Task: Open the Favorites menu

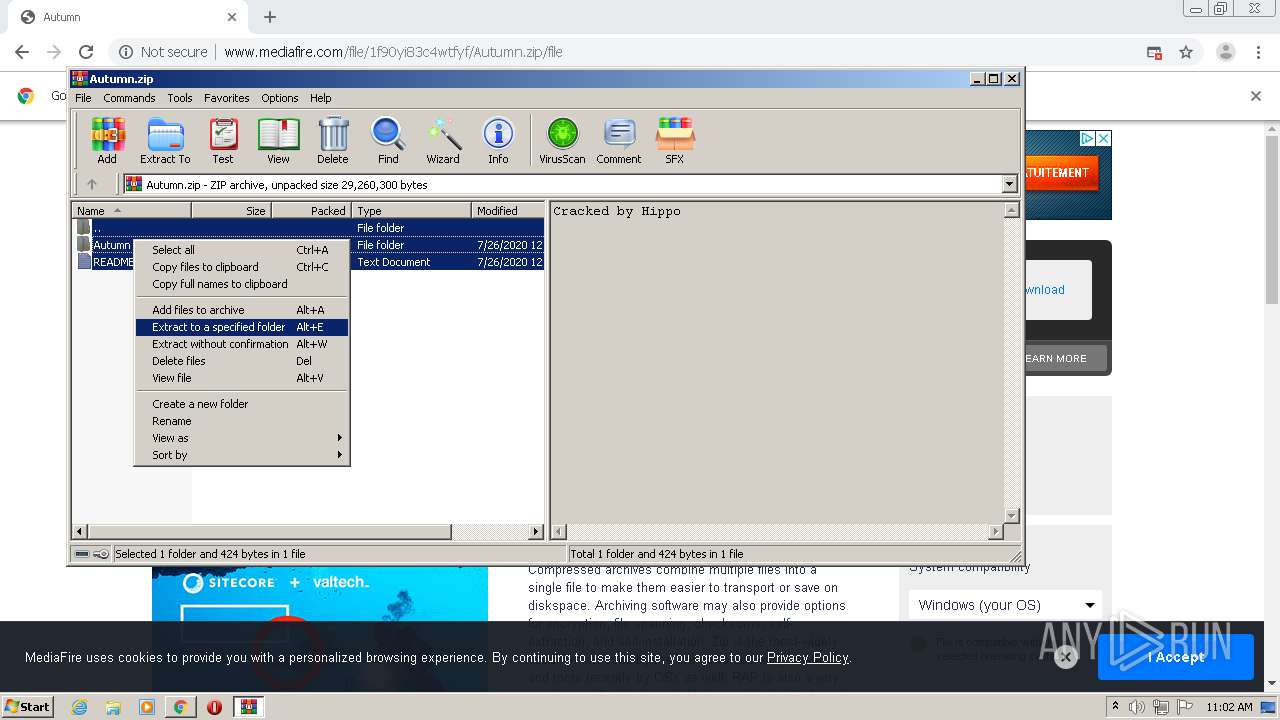Action: click(227, 98)
